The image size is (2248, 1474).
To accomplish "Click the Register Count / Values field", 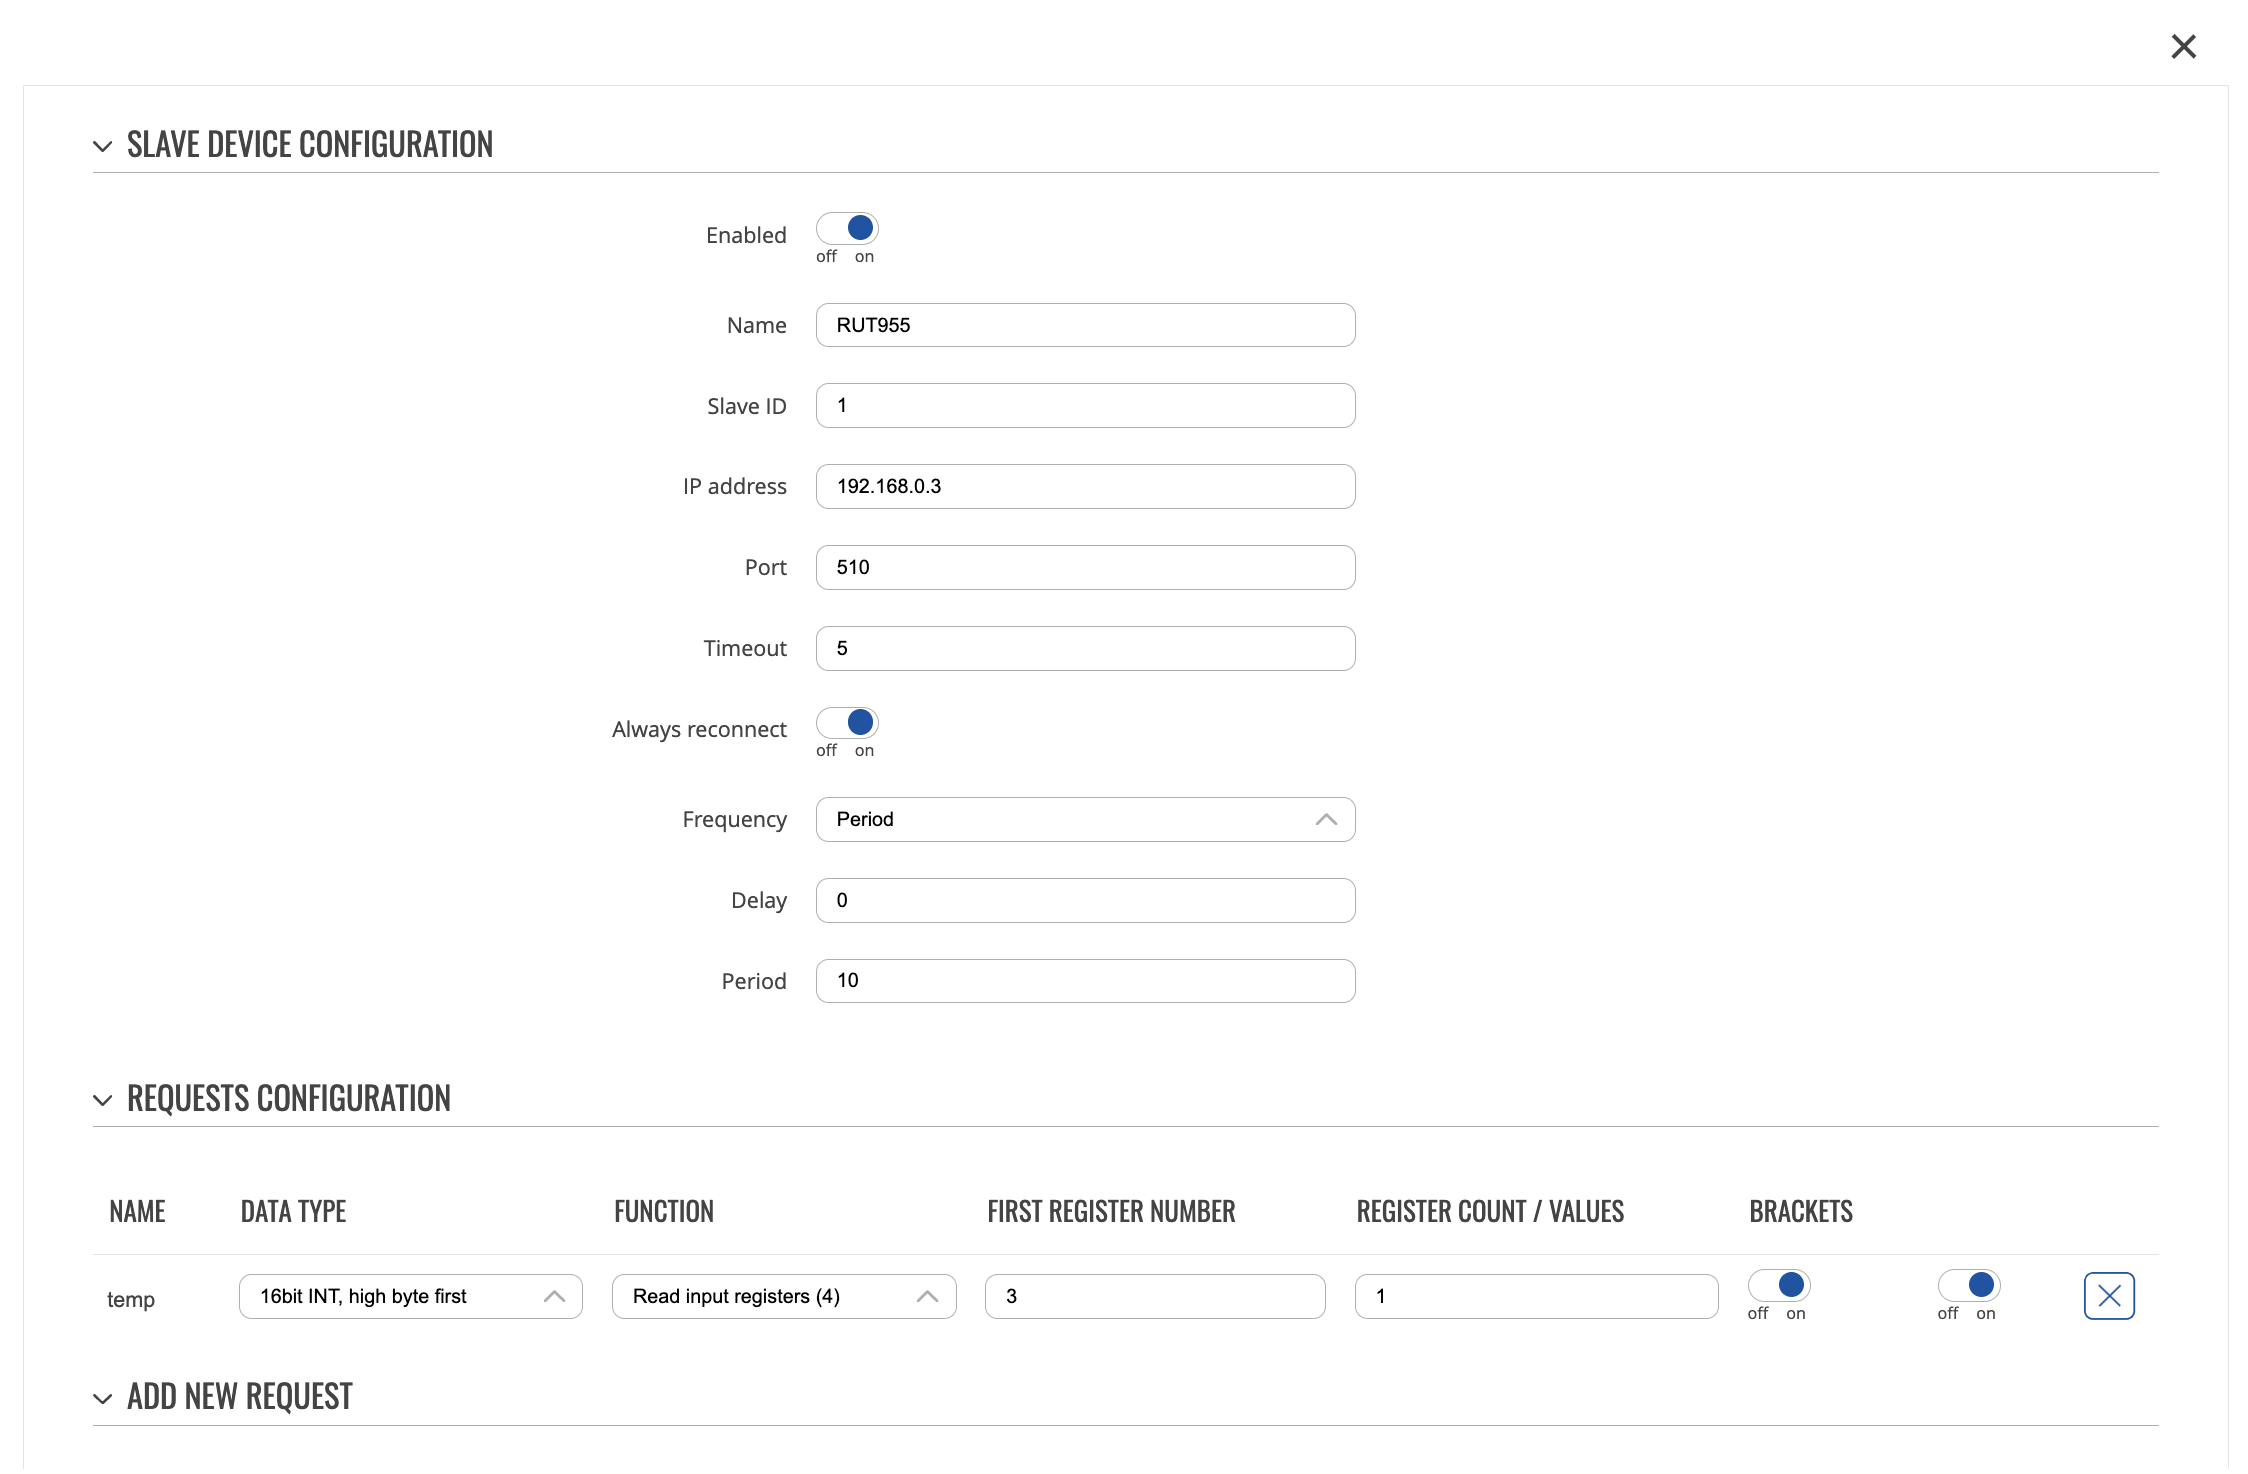I will 1535,1297.
